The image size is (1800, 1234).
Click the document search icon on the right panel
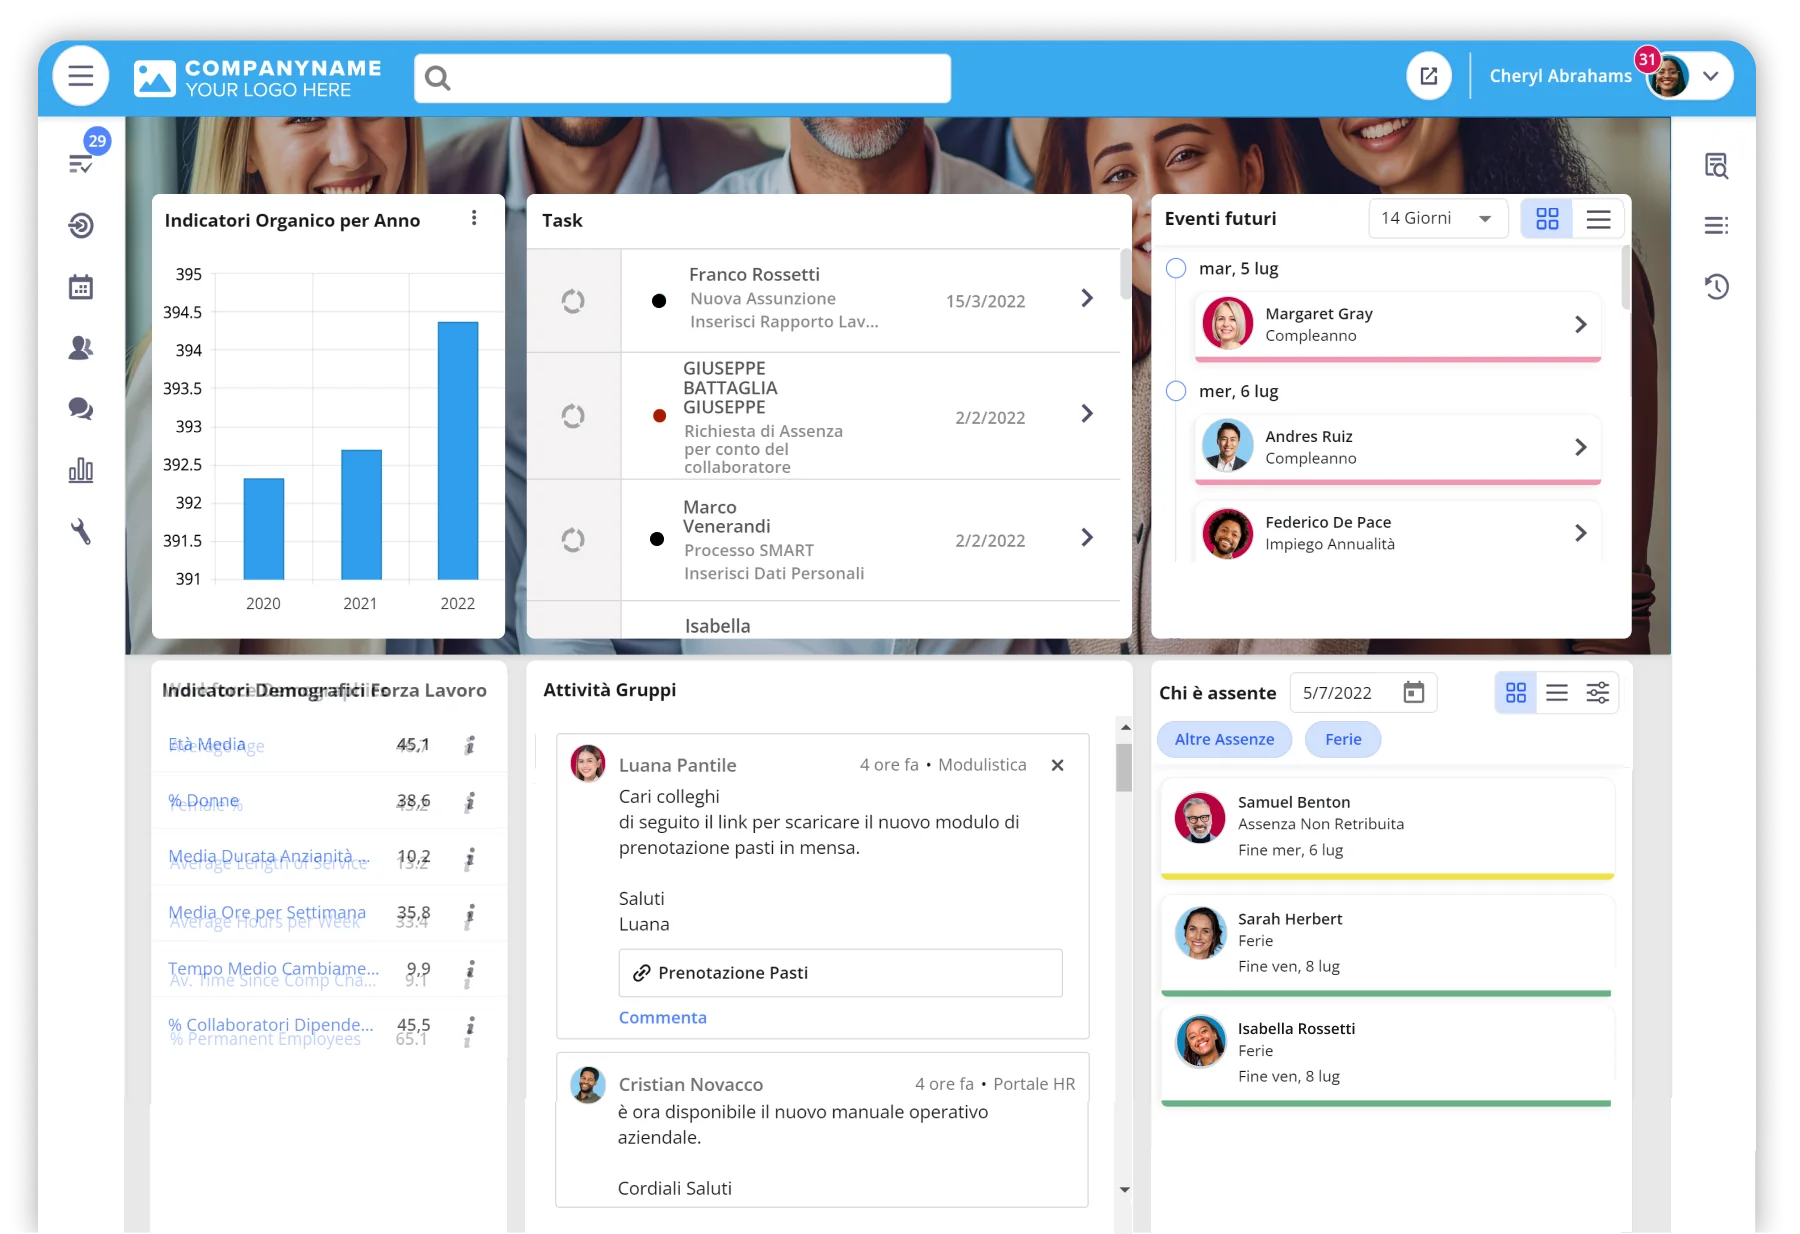[1717, 166]
